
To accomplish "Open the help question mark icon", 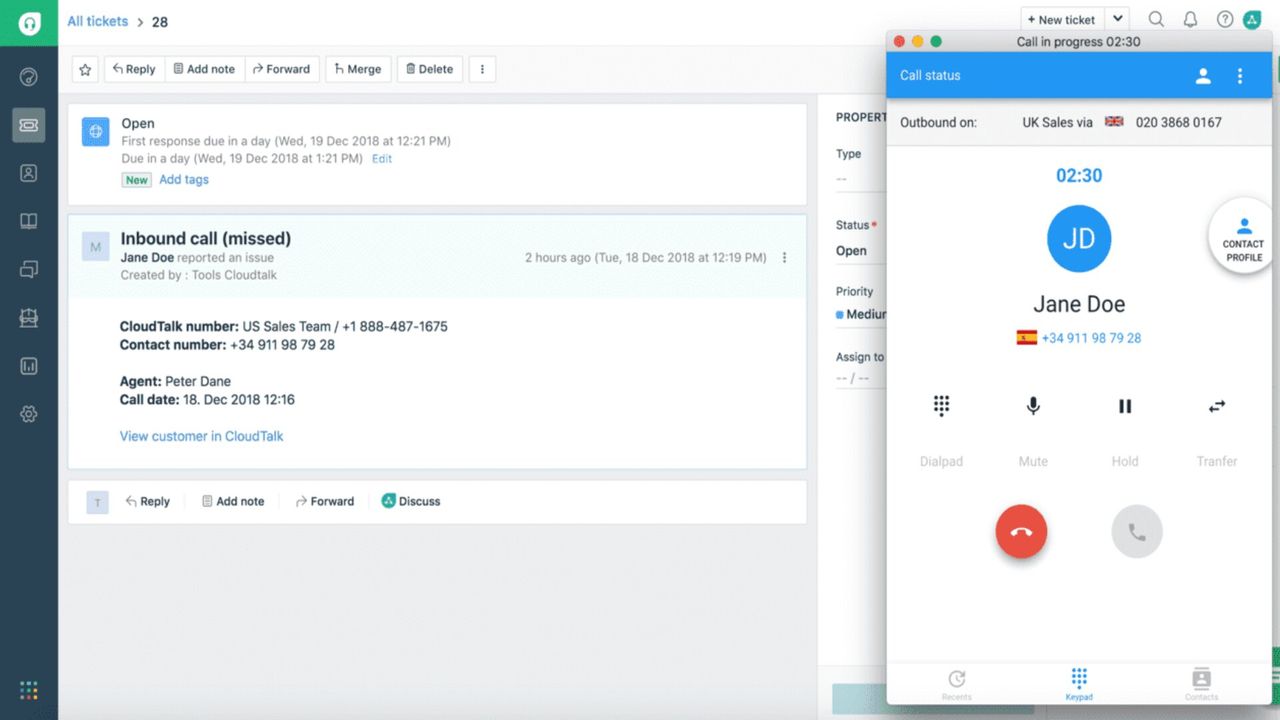I will coord(1224,19).
